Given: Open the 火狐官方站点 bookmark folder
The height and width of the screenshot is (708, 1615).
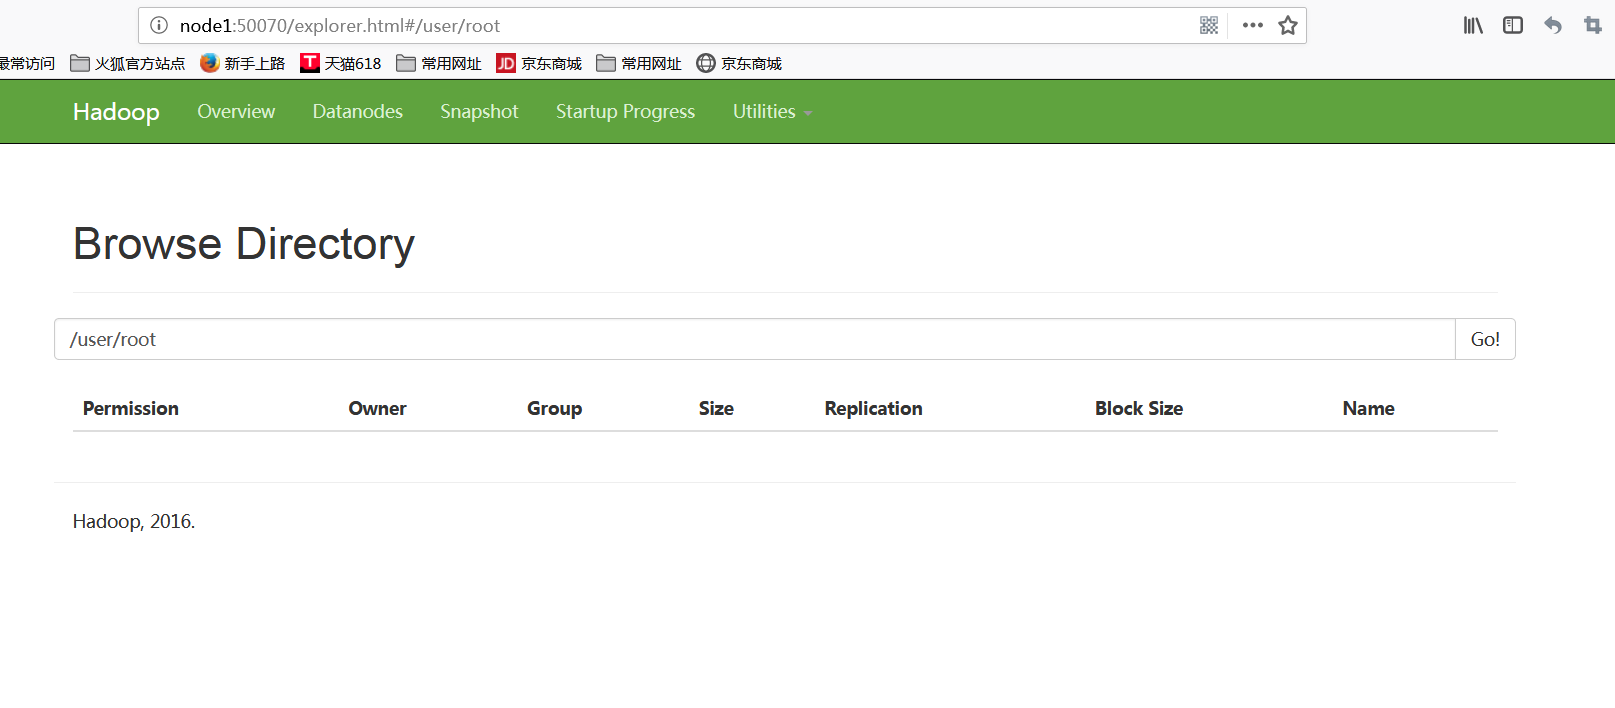Looking at the screenshot, I should click(128, 63).
